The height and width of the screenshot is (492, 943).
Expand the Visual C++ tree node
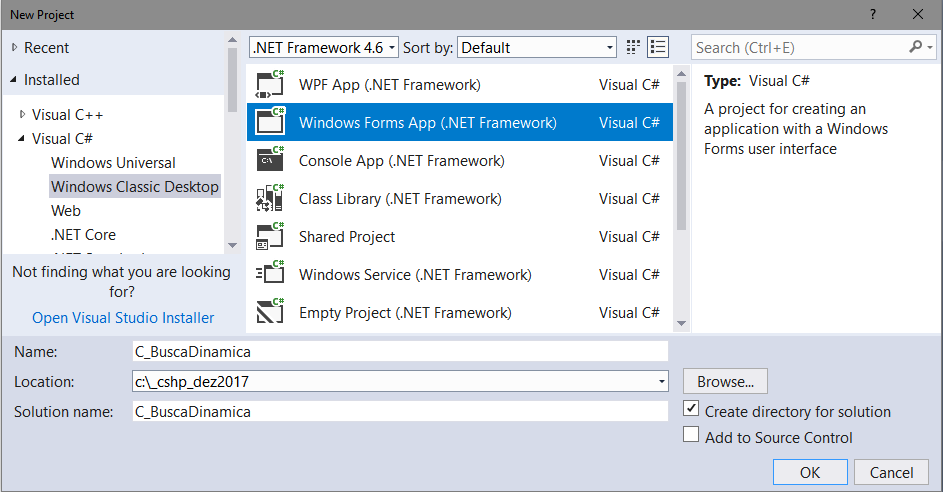(22, 114)
